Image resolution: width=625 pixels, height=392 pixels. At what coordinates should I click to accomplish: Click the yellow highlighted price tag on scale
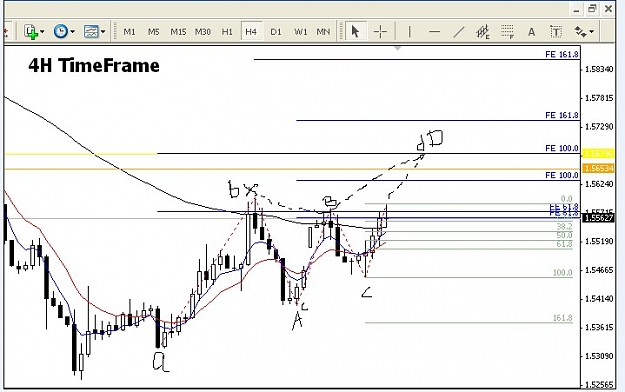(x=598, y=154)
